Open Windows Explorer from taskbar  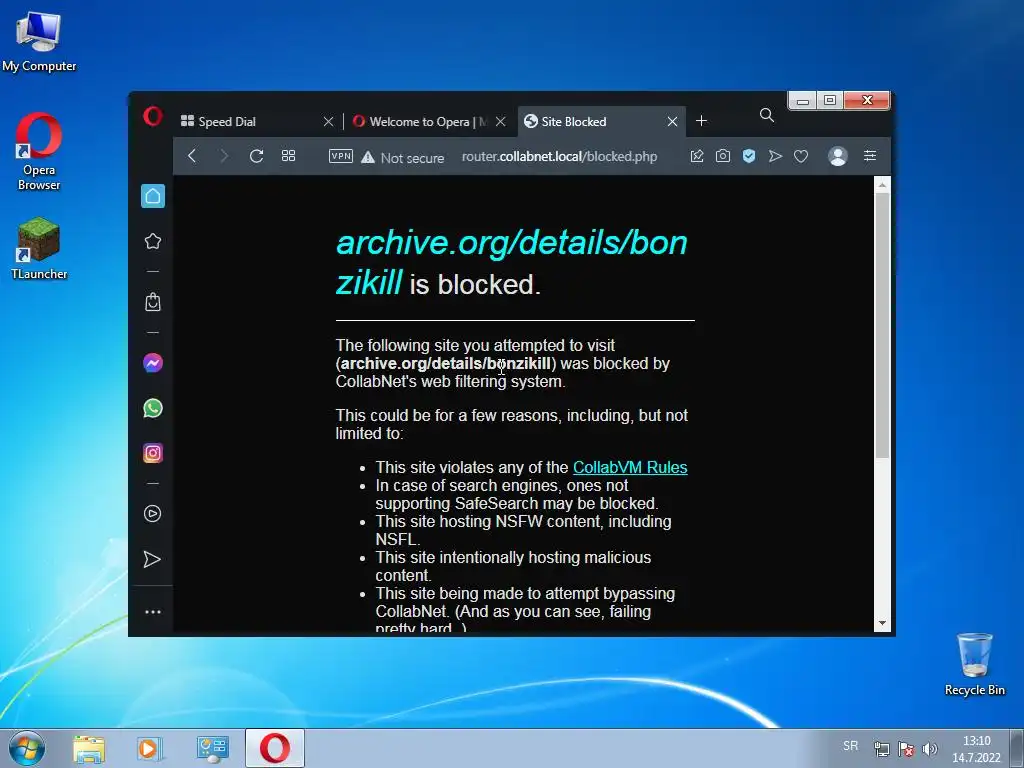pos(89,748)
